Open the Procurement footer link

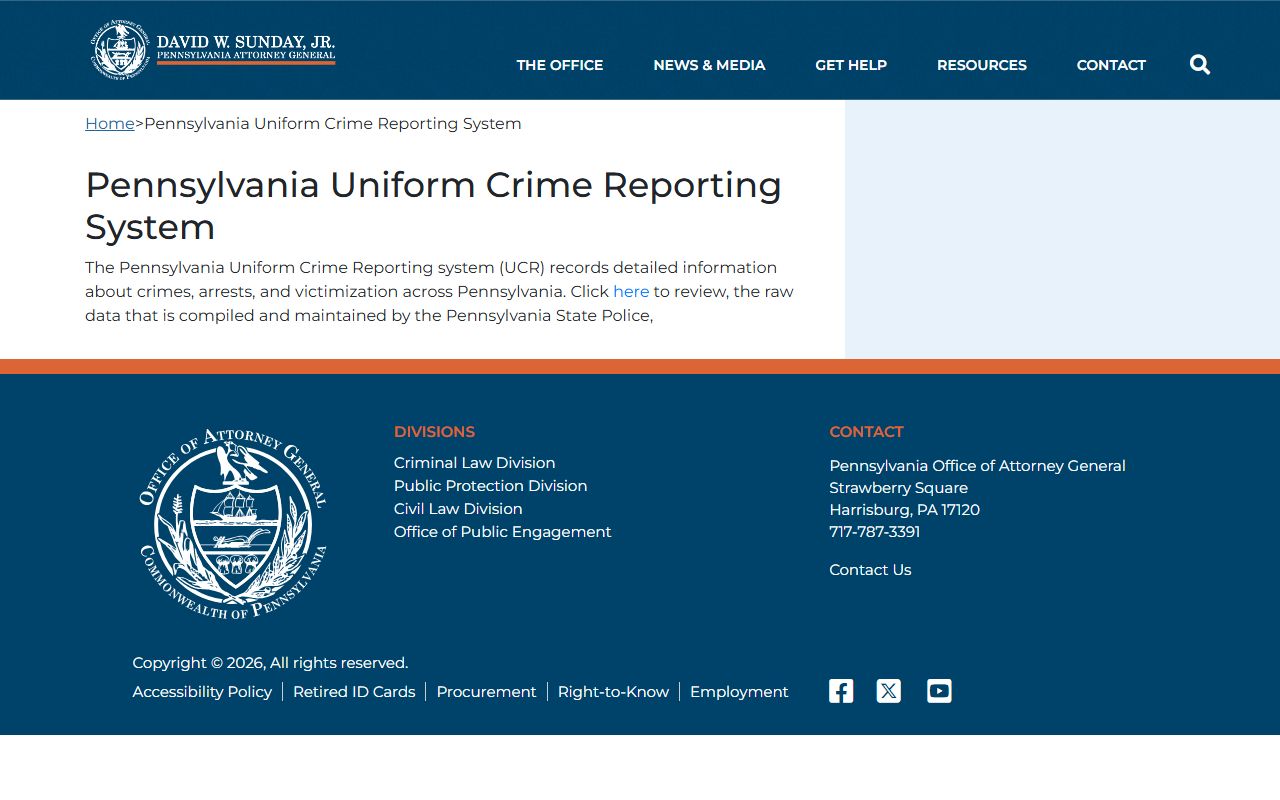pyautogui.click(x=486, y=692)
